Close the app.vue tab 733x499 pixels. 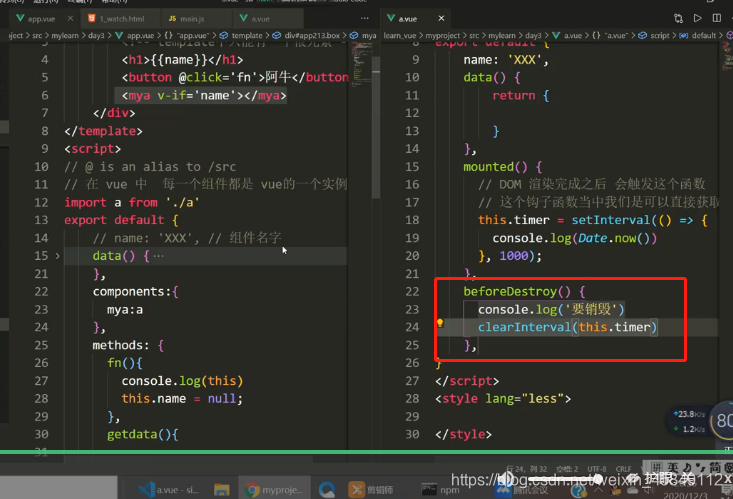click(70, 19)
